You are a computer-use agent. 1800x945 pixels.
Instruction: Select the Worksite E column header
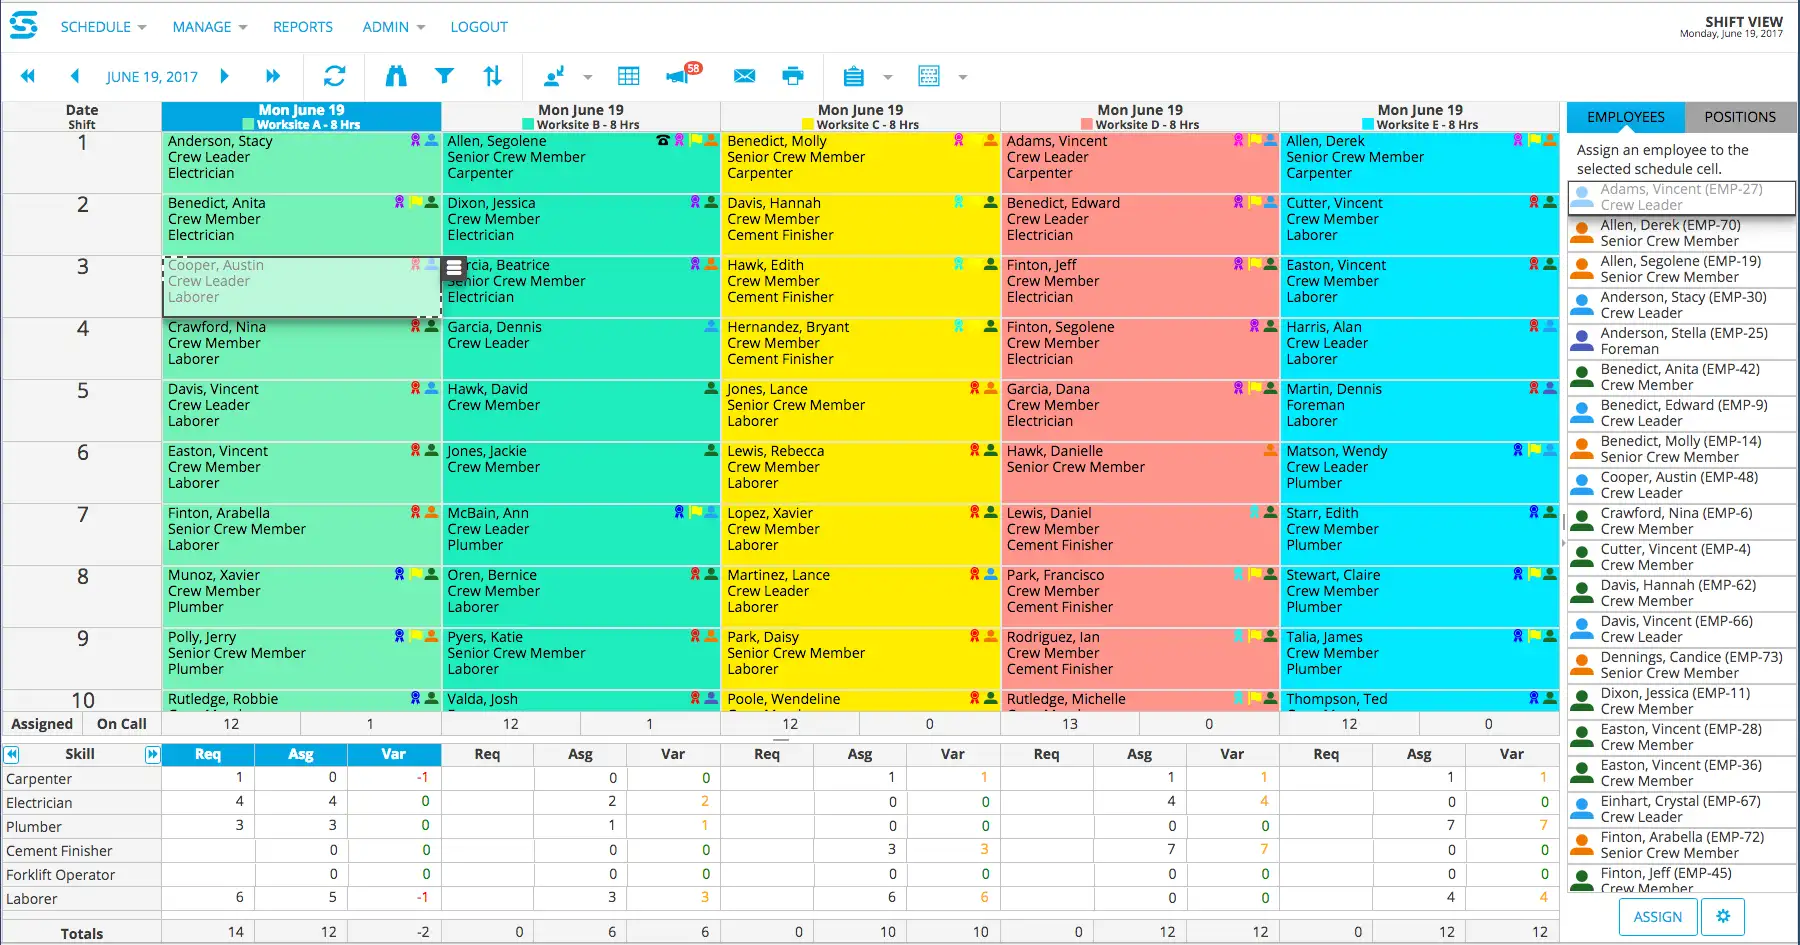click(1419, 117)
